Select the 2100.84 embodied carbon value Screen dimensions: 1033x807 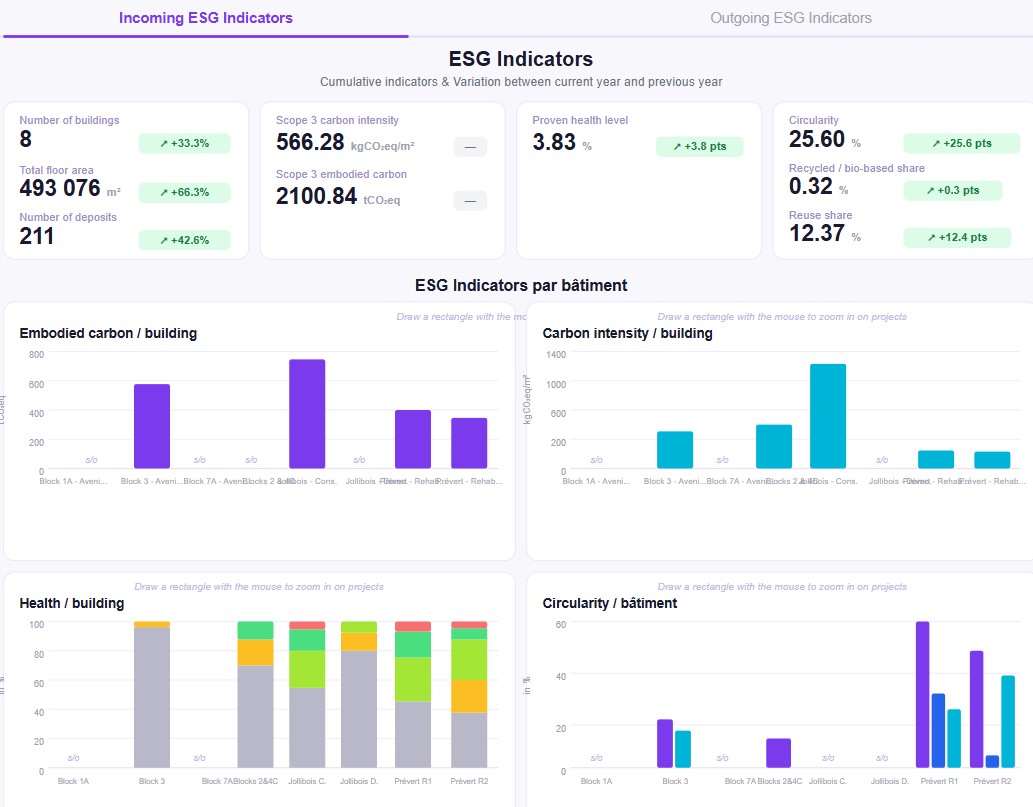[x=316, y=196]
